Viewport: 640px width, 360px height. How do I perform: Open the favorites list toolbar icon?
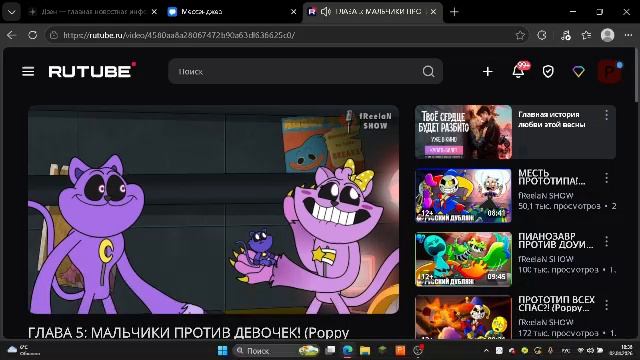tap(587, 35)
